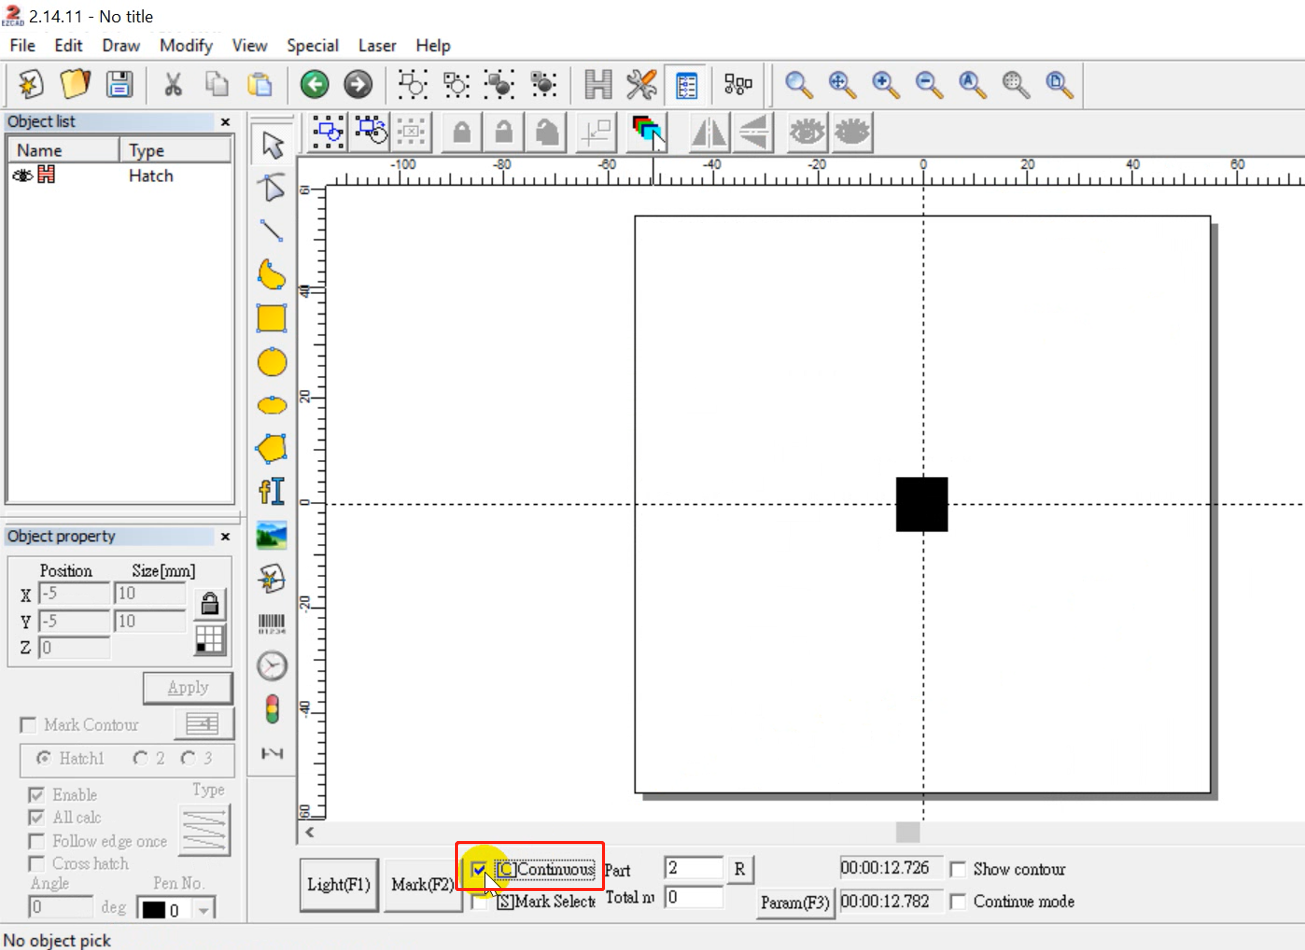Open the Edit menu
The width and height of the screenshot is (1305, 950).
click(x=68, y=45)
